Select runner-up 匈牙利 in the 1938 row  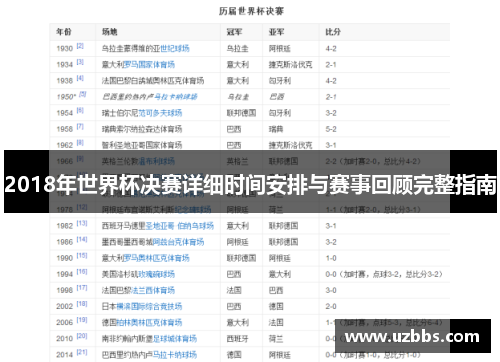280,81
